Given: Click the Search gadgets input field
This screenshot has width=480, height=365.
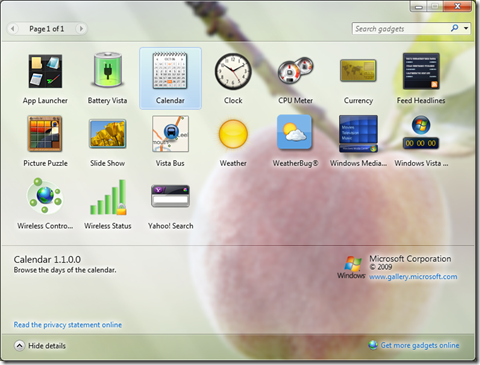Looking at the screenshot, I should [x=402, y=29].
